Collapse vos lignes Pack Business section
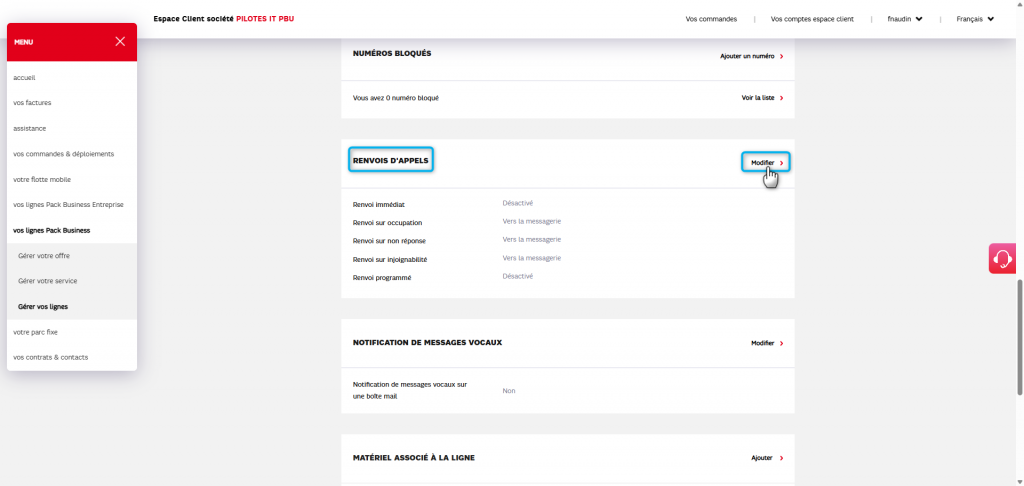This screenshot has width=1024, height=486. click(51, 230)
